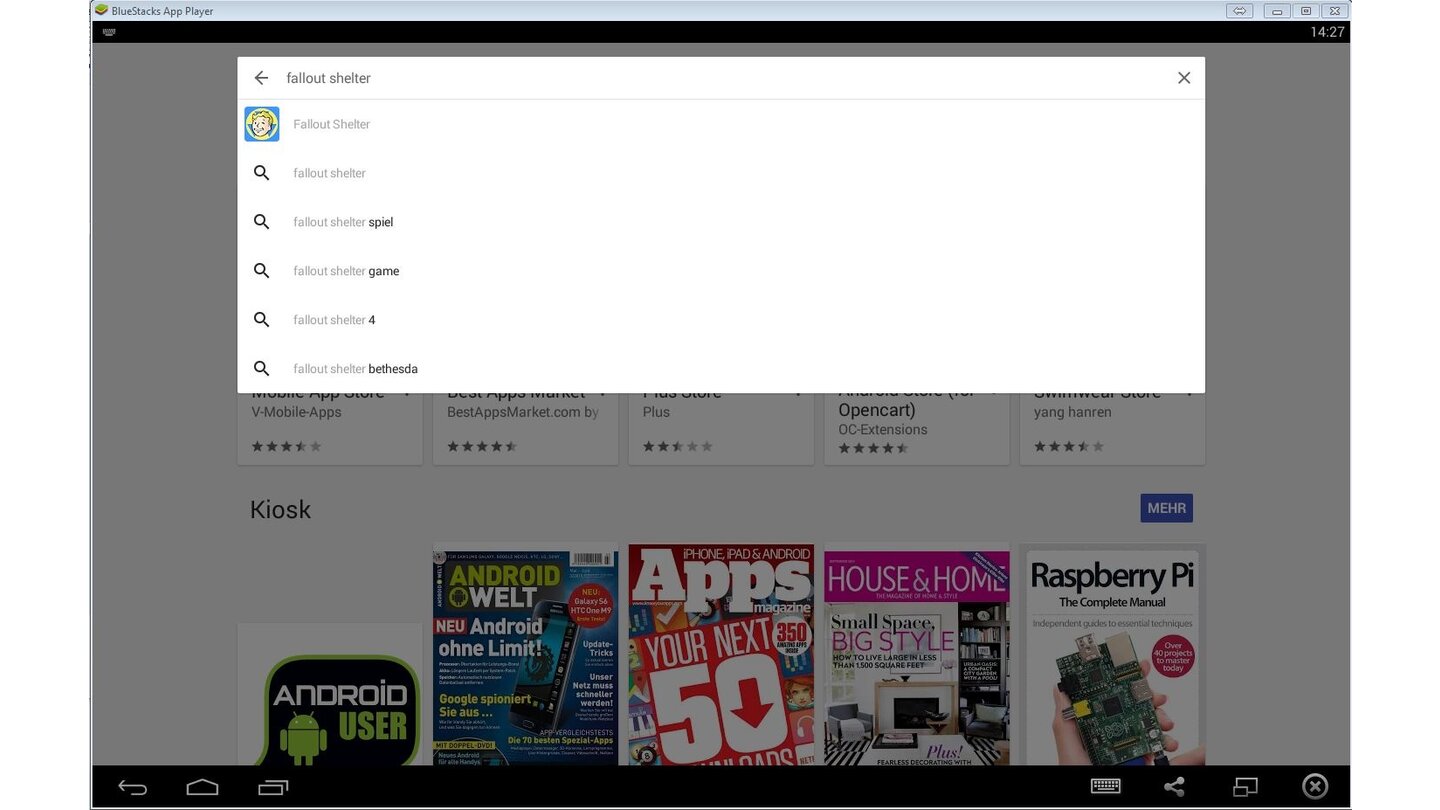Click the back arrow in search bar

(x=261, y=78)
